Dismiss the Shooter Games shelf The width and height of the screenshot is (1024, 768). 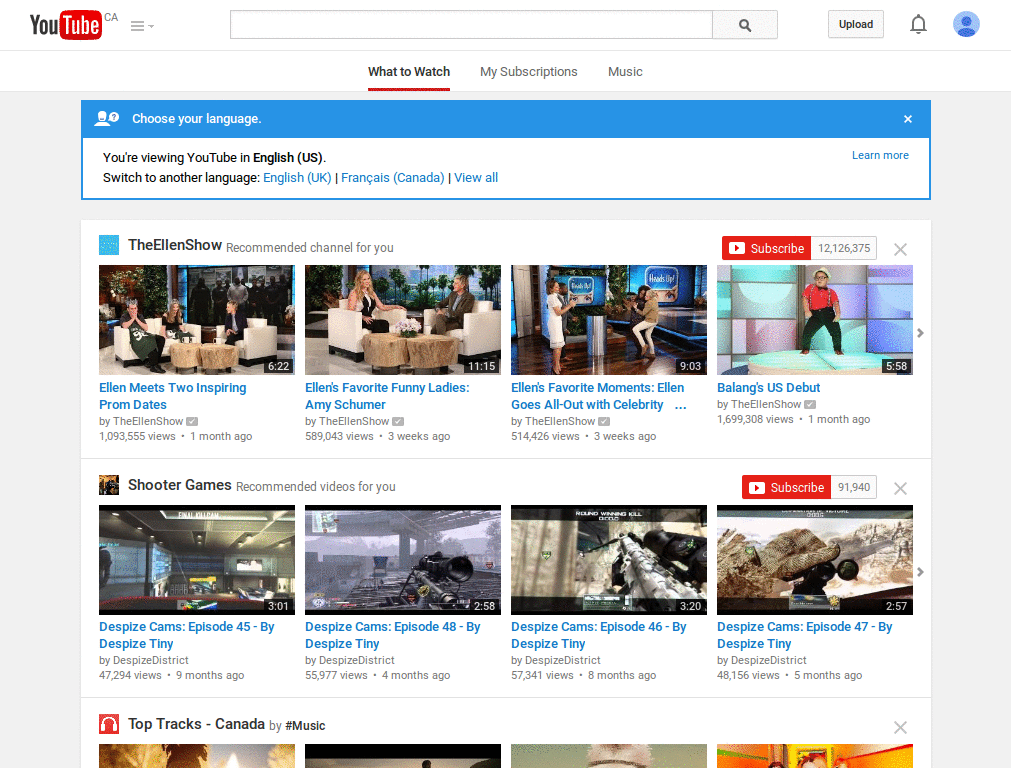(900, 488)
